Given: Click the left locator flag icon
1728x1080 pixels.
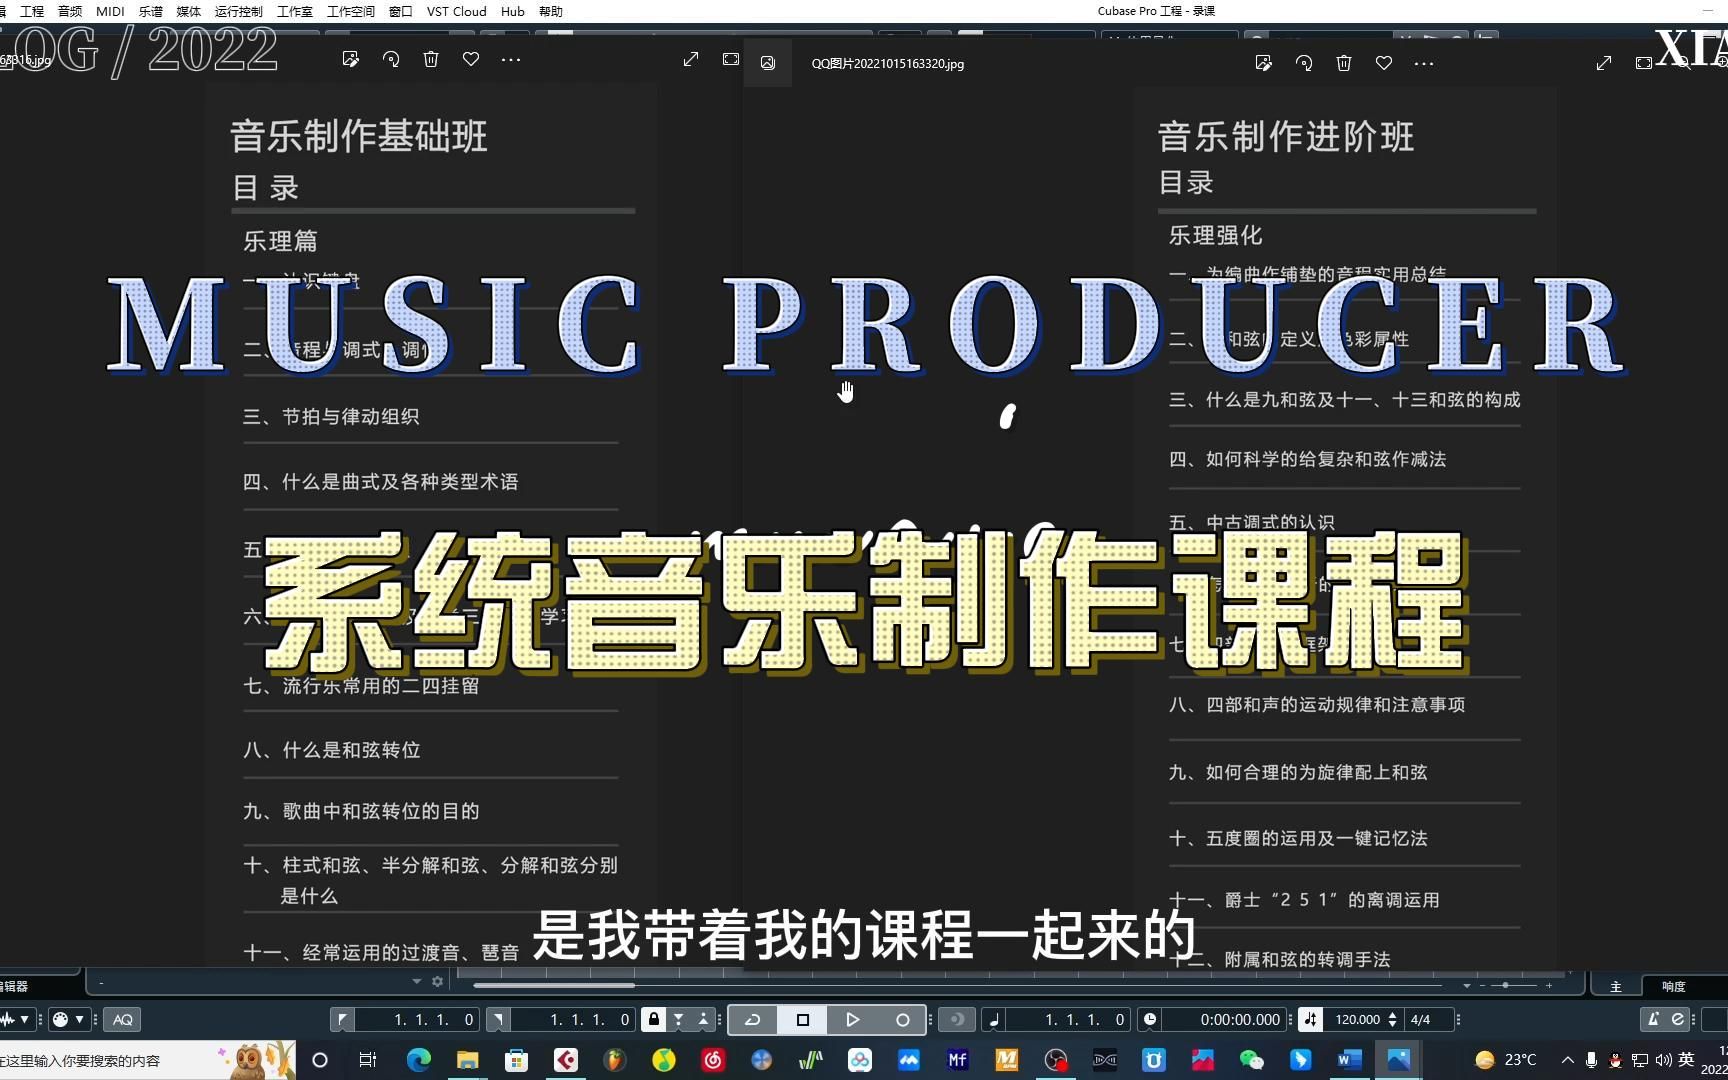Looking at the screenshot, I should click(342, 1019).
